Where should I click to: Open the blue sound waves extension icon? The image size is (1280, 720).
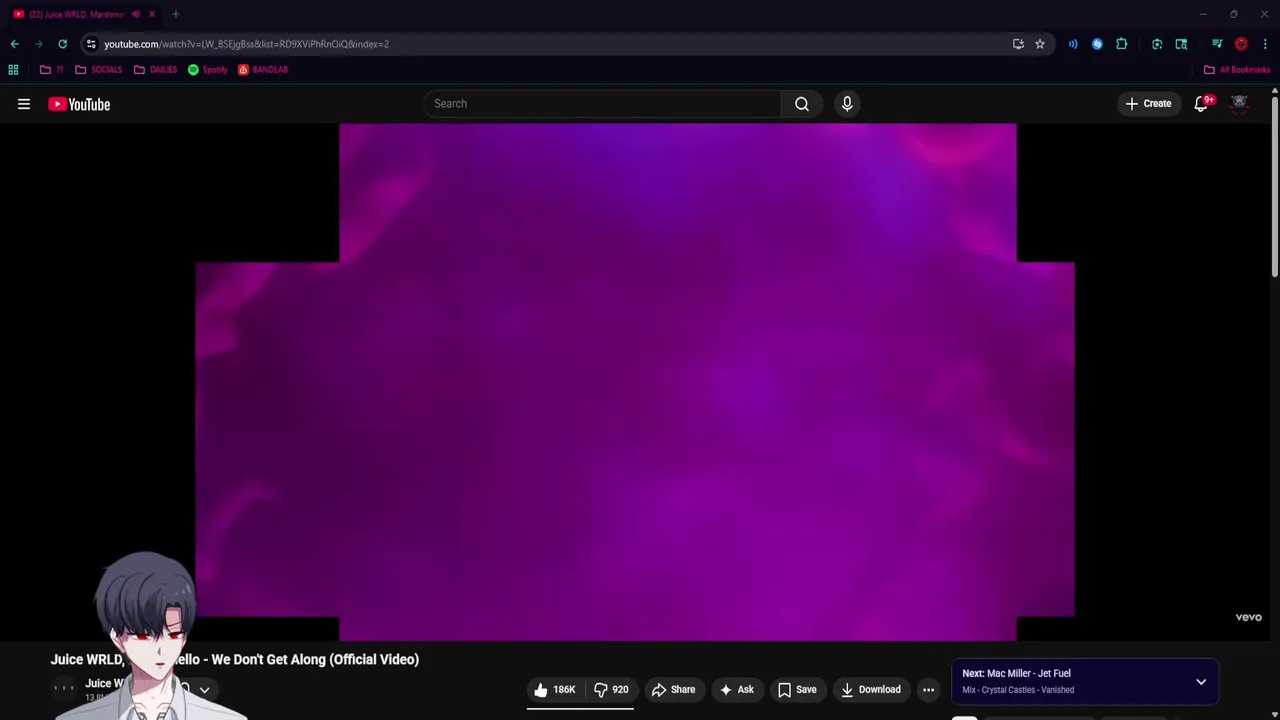[x=1073, y=44]
